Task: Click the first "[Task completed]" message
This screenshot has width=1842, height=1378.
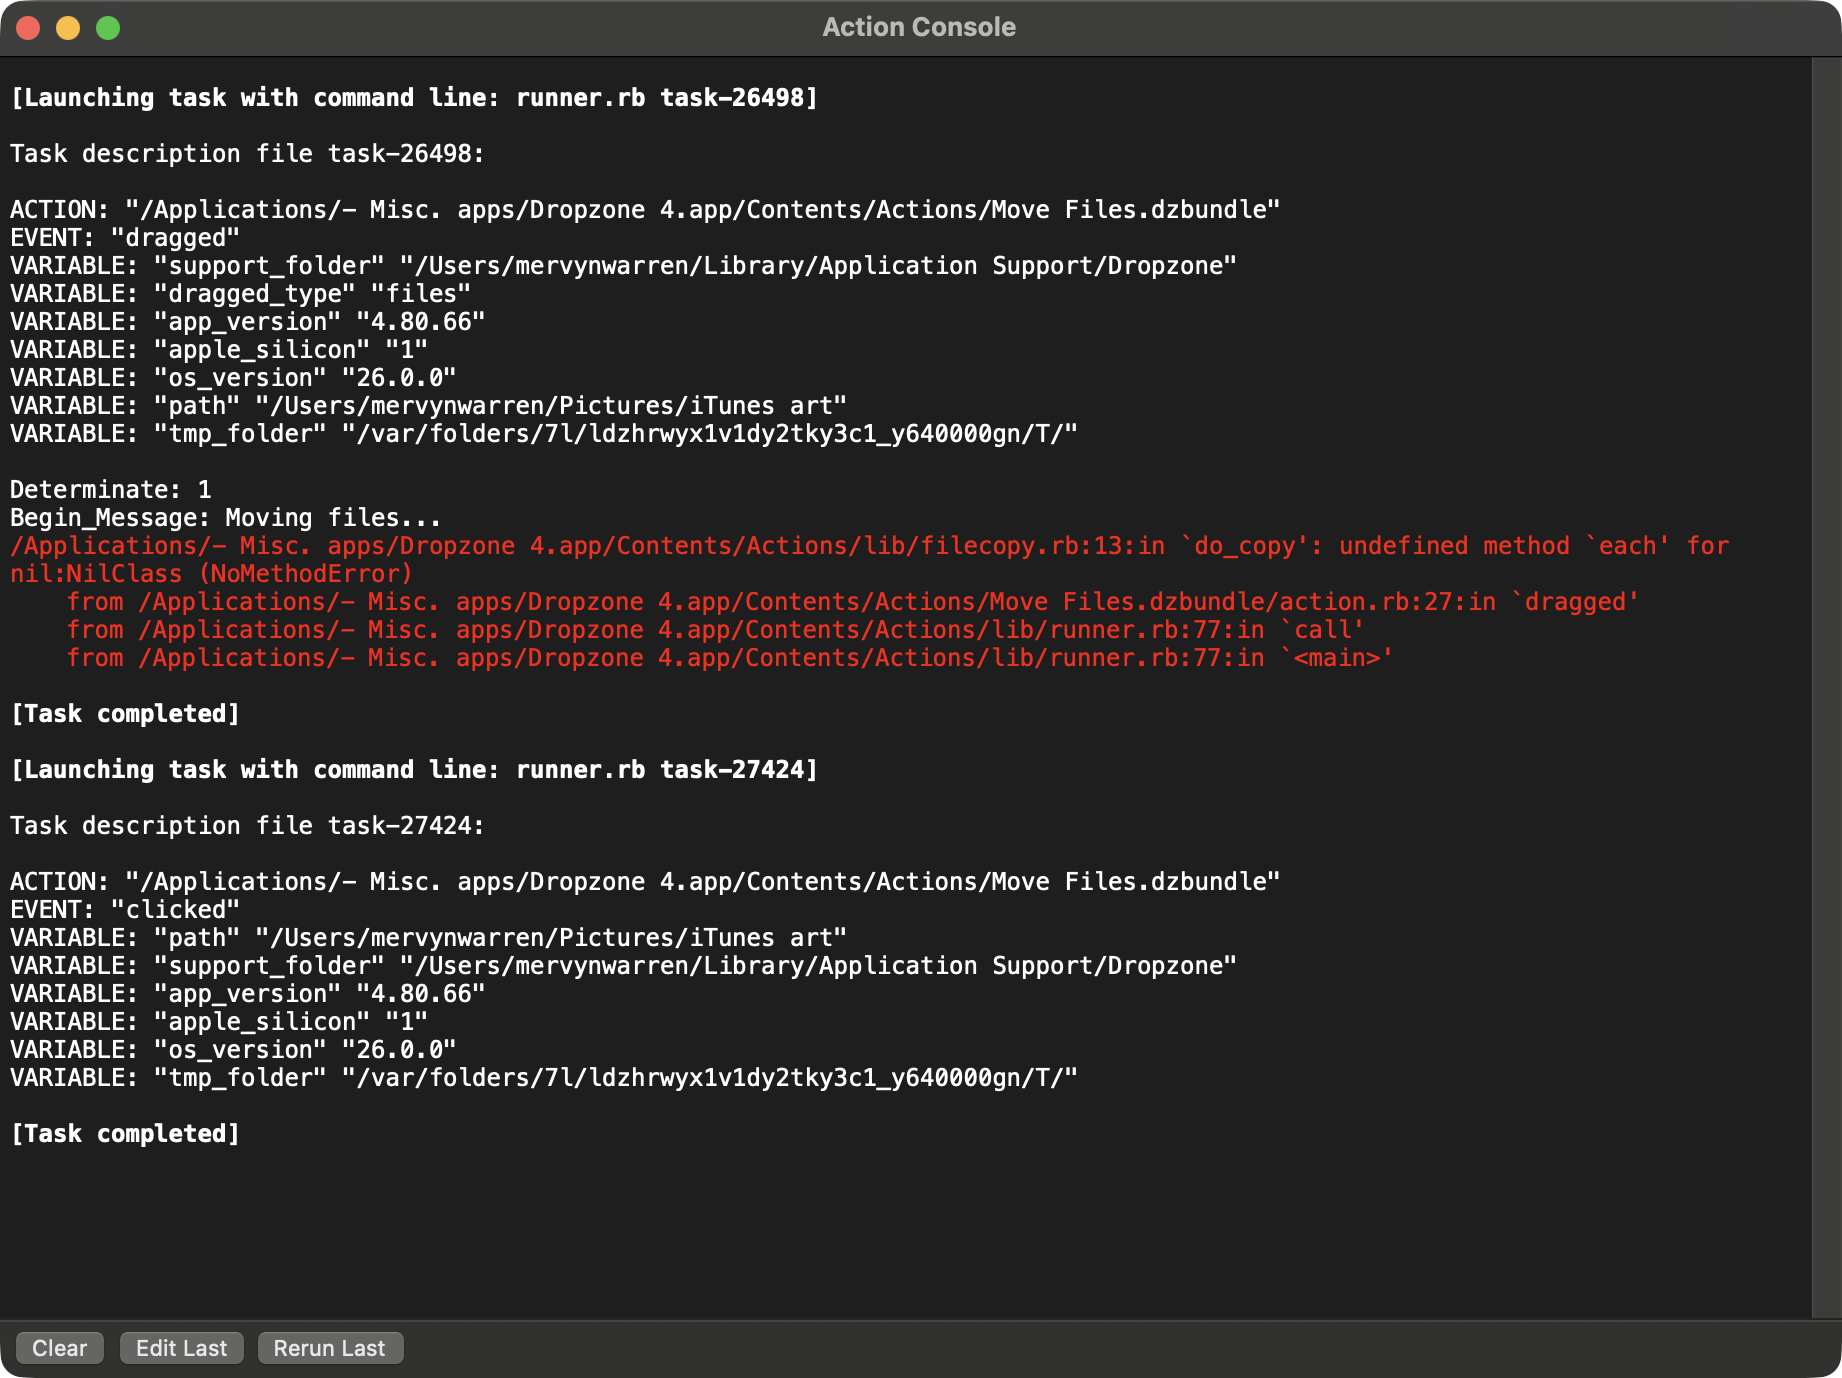Action: (x=125, y=714)
